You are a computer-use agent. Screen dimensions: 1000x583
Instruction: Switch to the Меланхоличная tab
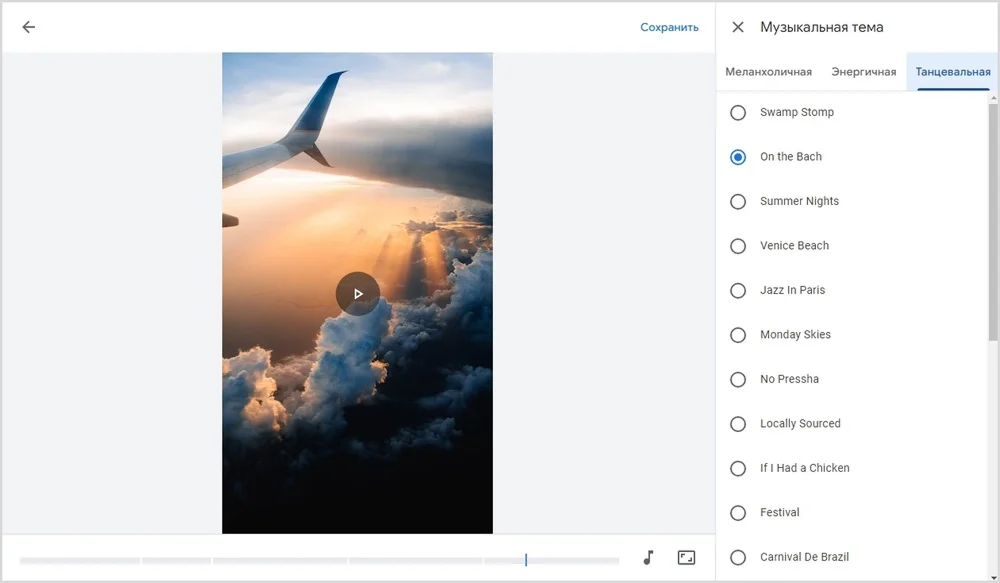pyautogui.click(x=768, y=72)
